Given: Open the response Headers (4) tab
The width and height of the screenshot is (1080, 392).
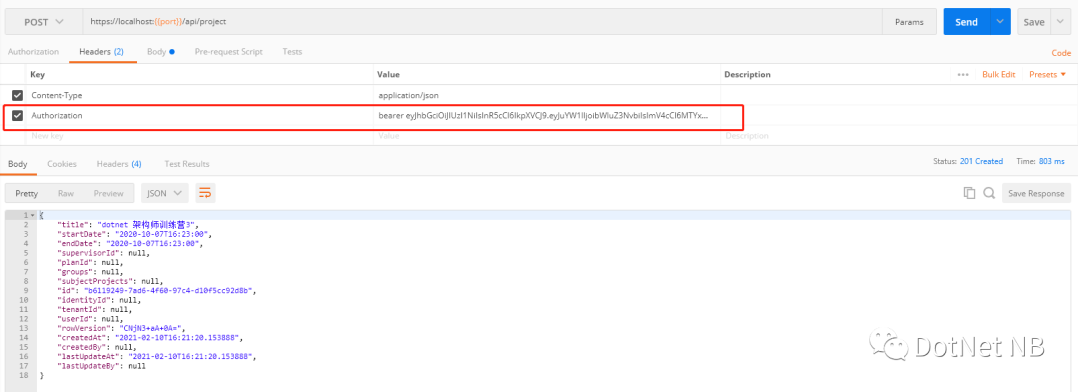Looking at the screenshot, I should tap(119, 164).
